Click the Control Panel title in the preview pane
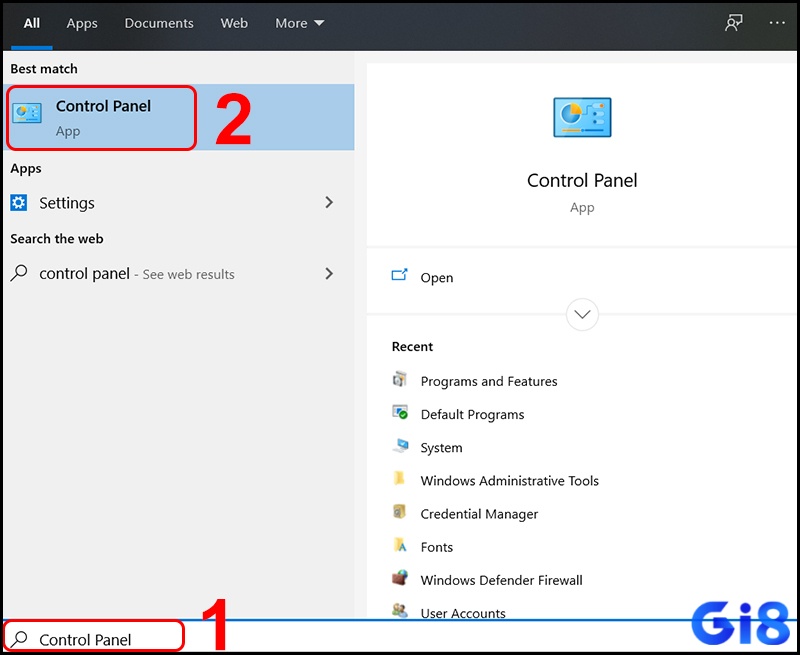800x655 pixels. coord(582,181)
